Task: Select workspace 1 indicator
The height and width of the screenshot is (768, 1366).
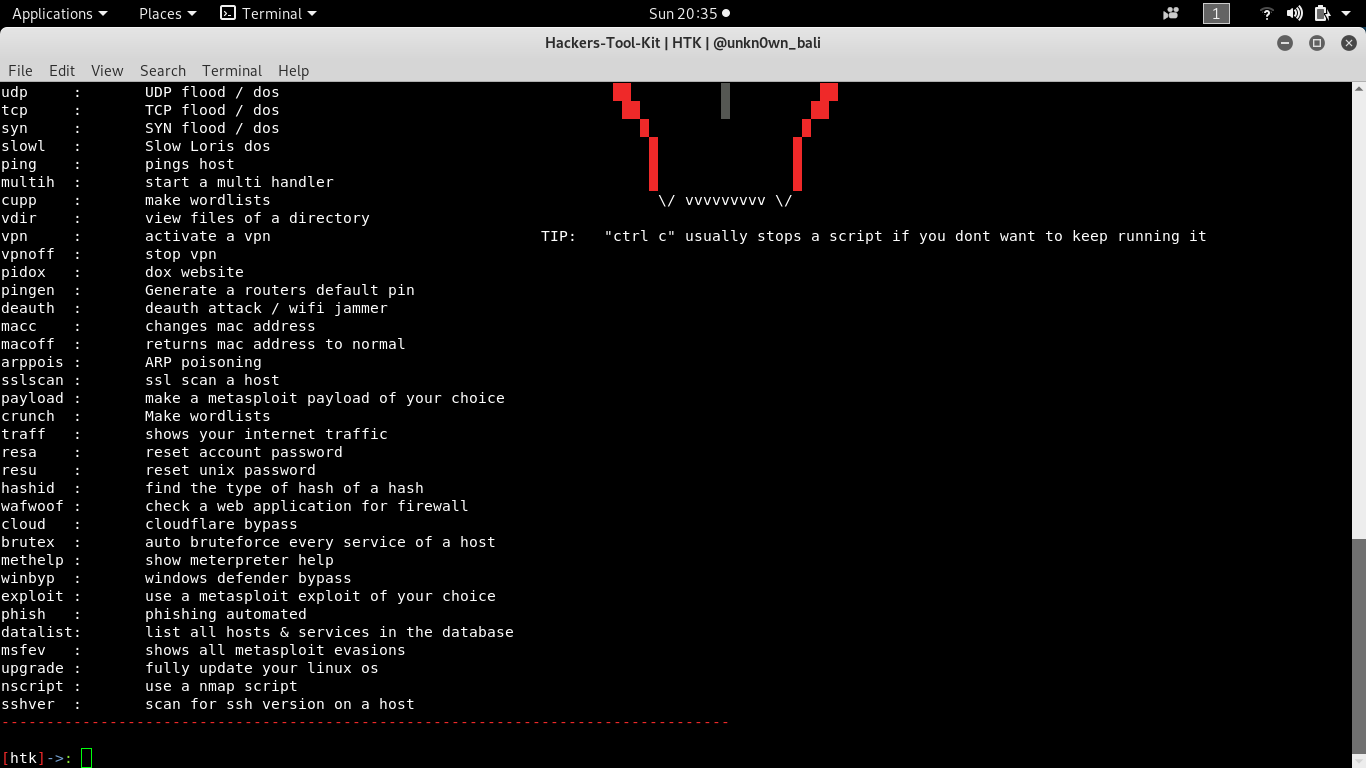Action: click(1216, 13)
